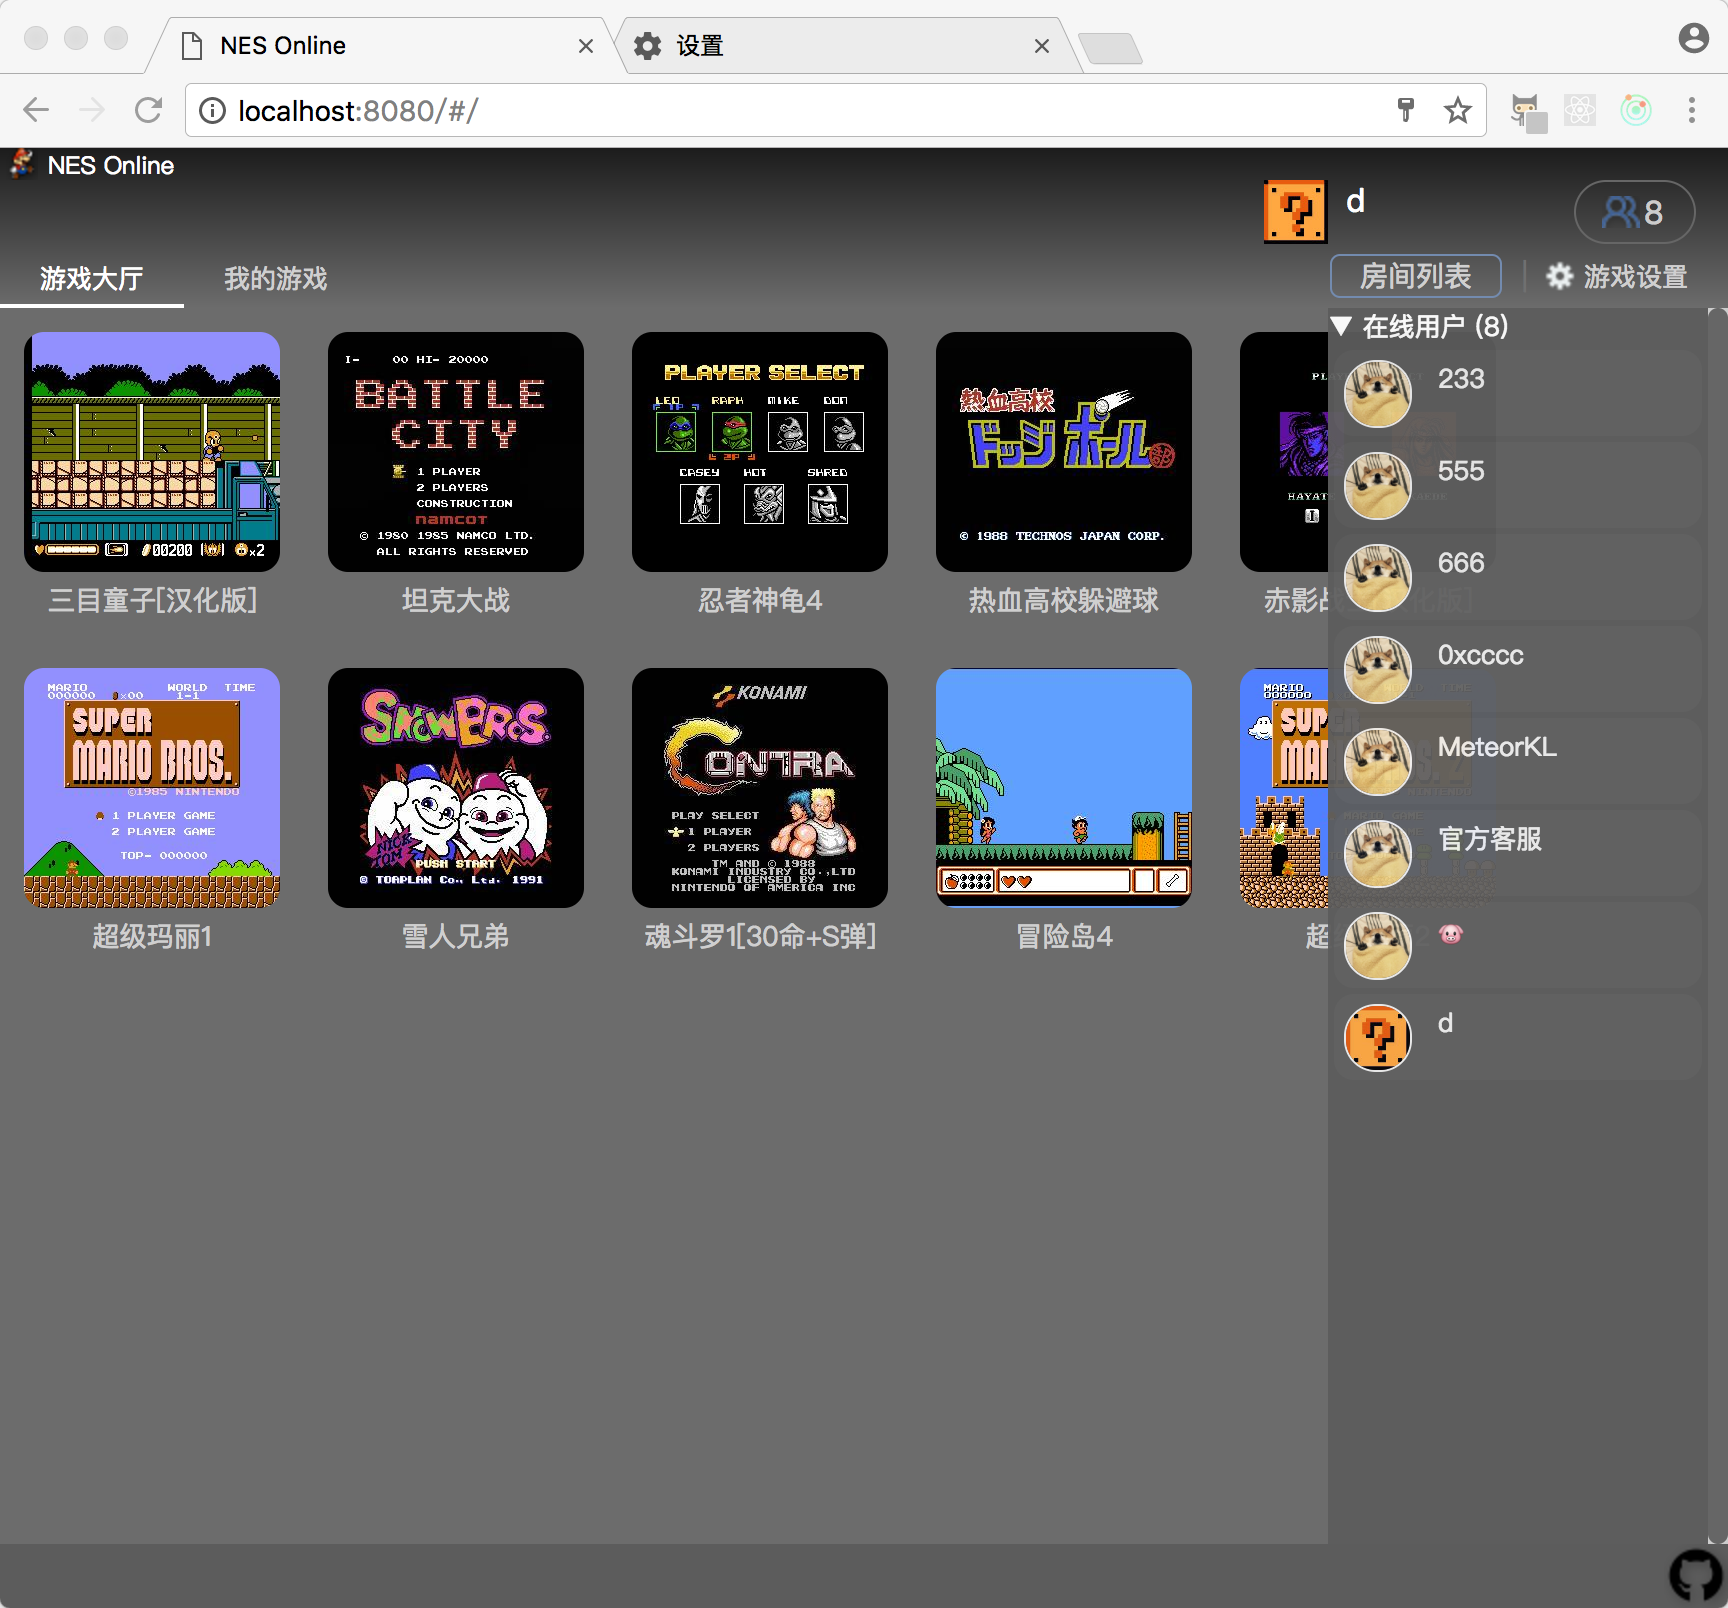The image size is (1728, 1608).
Task: Click the pig emoji username in online list
Action: pos(1450,934)
